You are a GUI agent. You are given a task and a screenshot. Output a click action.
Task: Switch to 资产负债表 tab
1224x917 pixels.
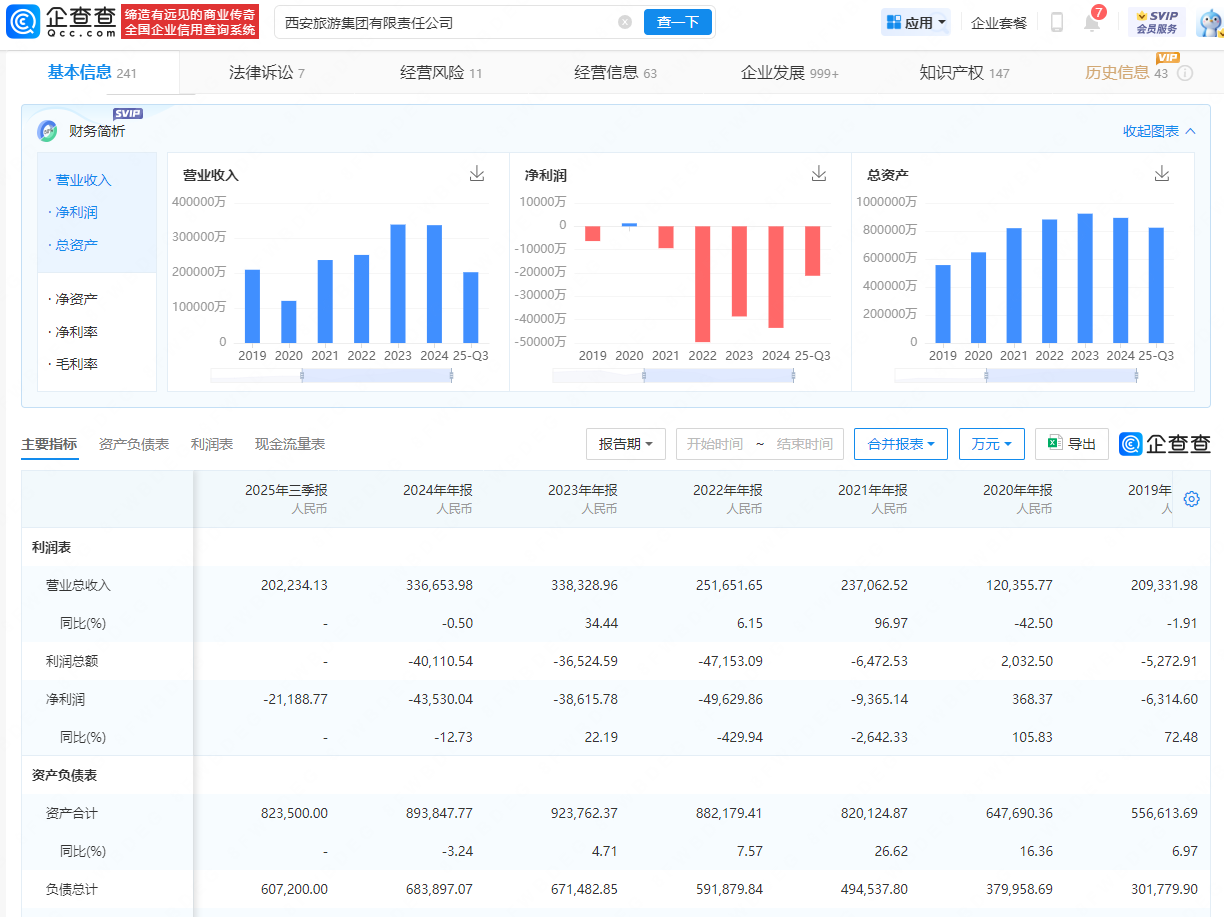134,444
